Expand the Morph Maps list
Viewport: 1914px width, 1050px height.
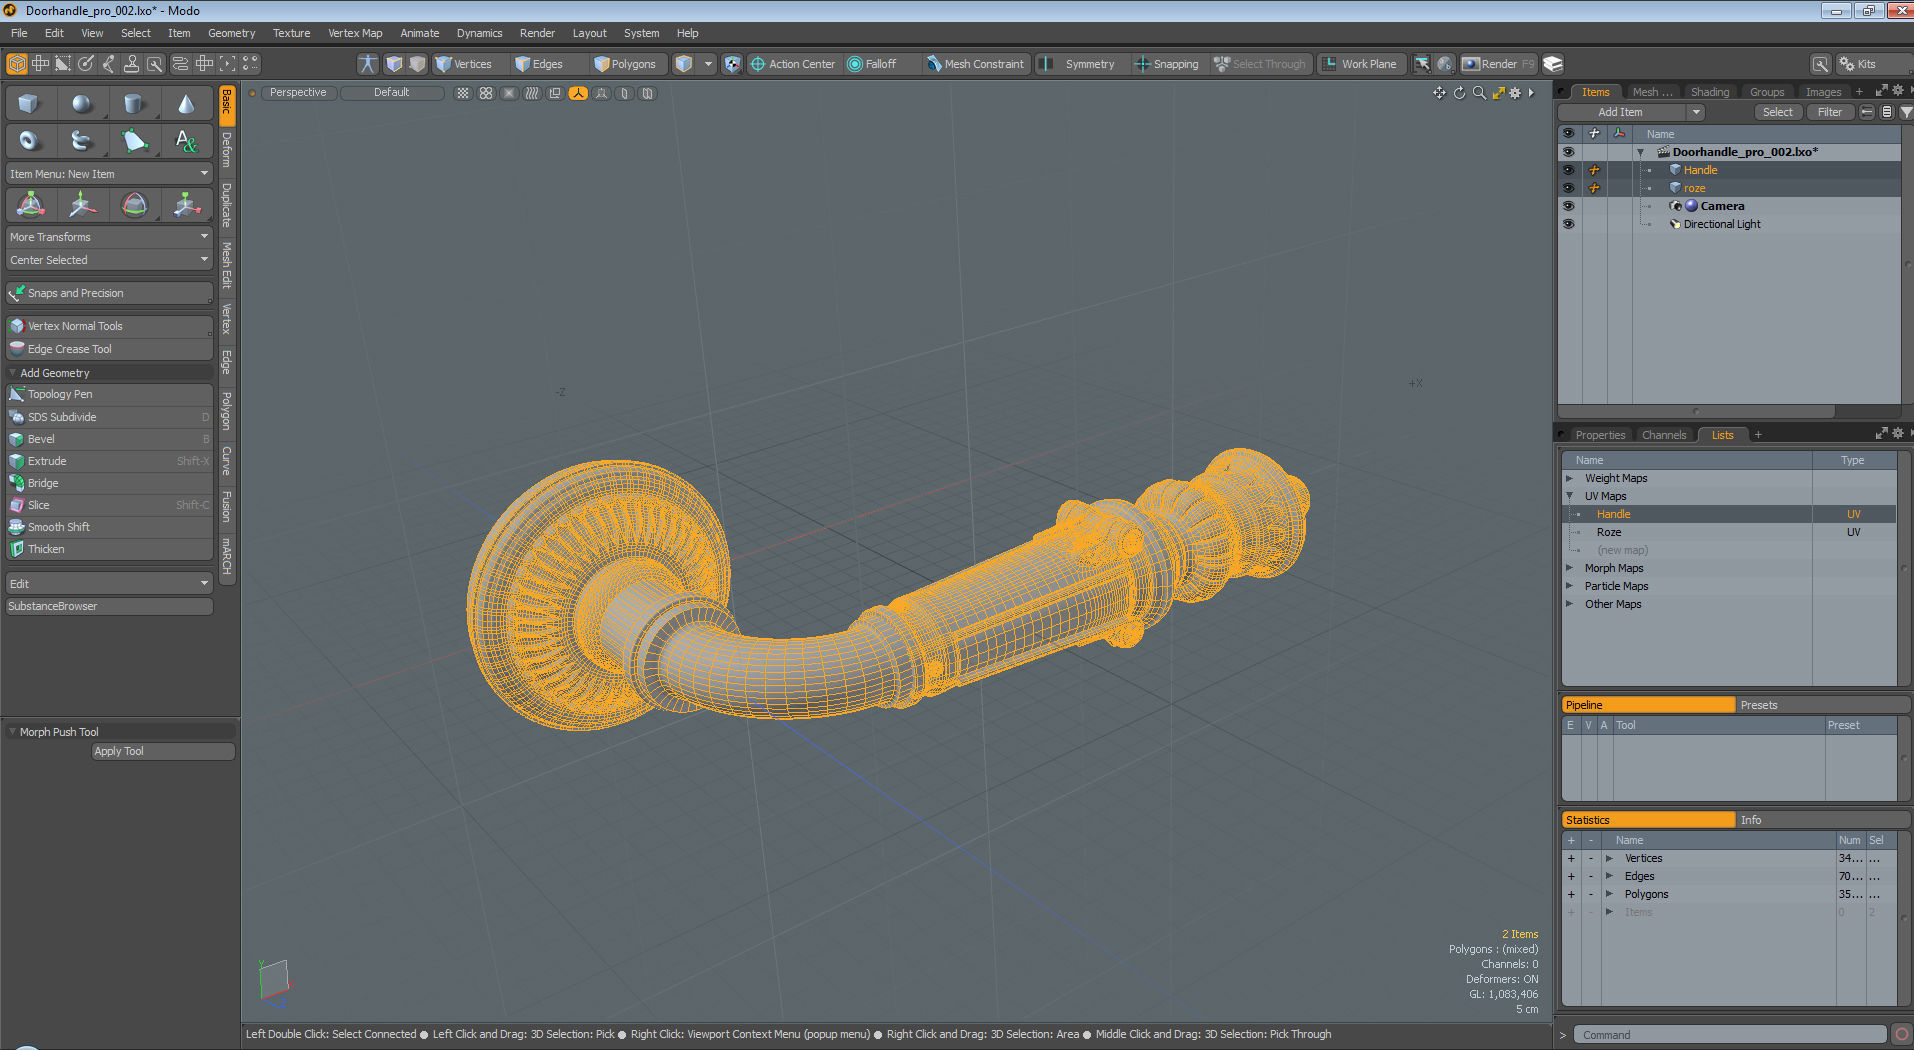click(x=1570, y=568)
